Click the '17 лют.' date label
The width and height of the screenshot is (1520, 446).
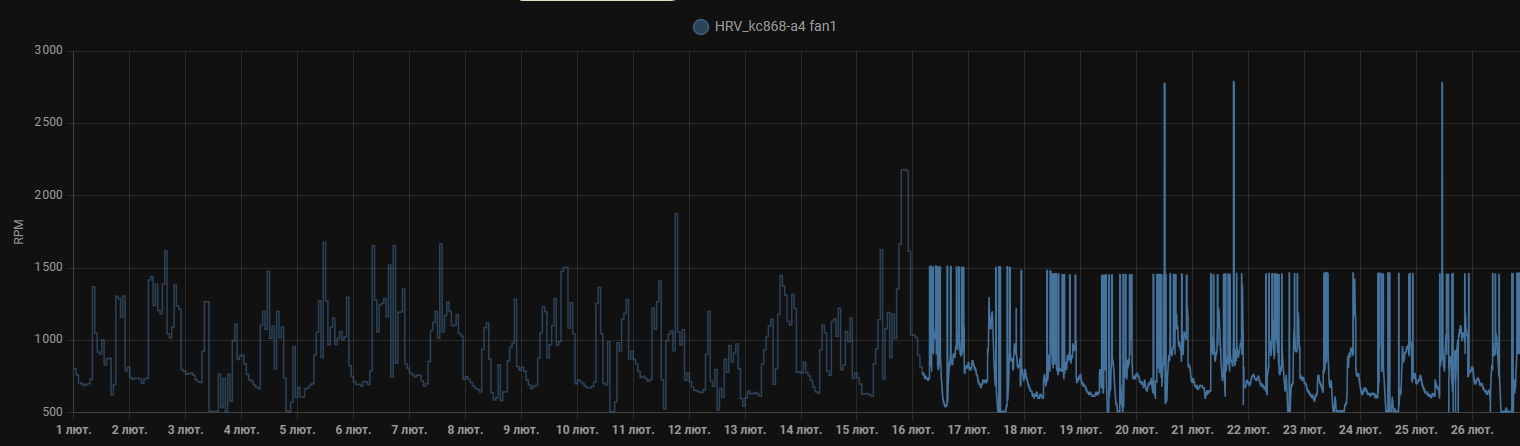click(969, 430)
